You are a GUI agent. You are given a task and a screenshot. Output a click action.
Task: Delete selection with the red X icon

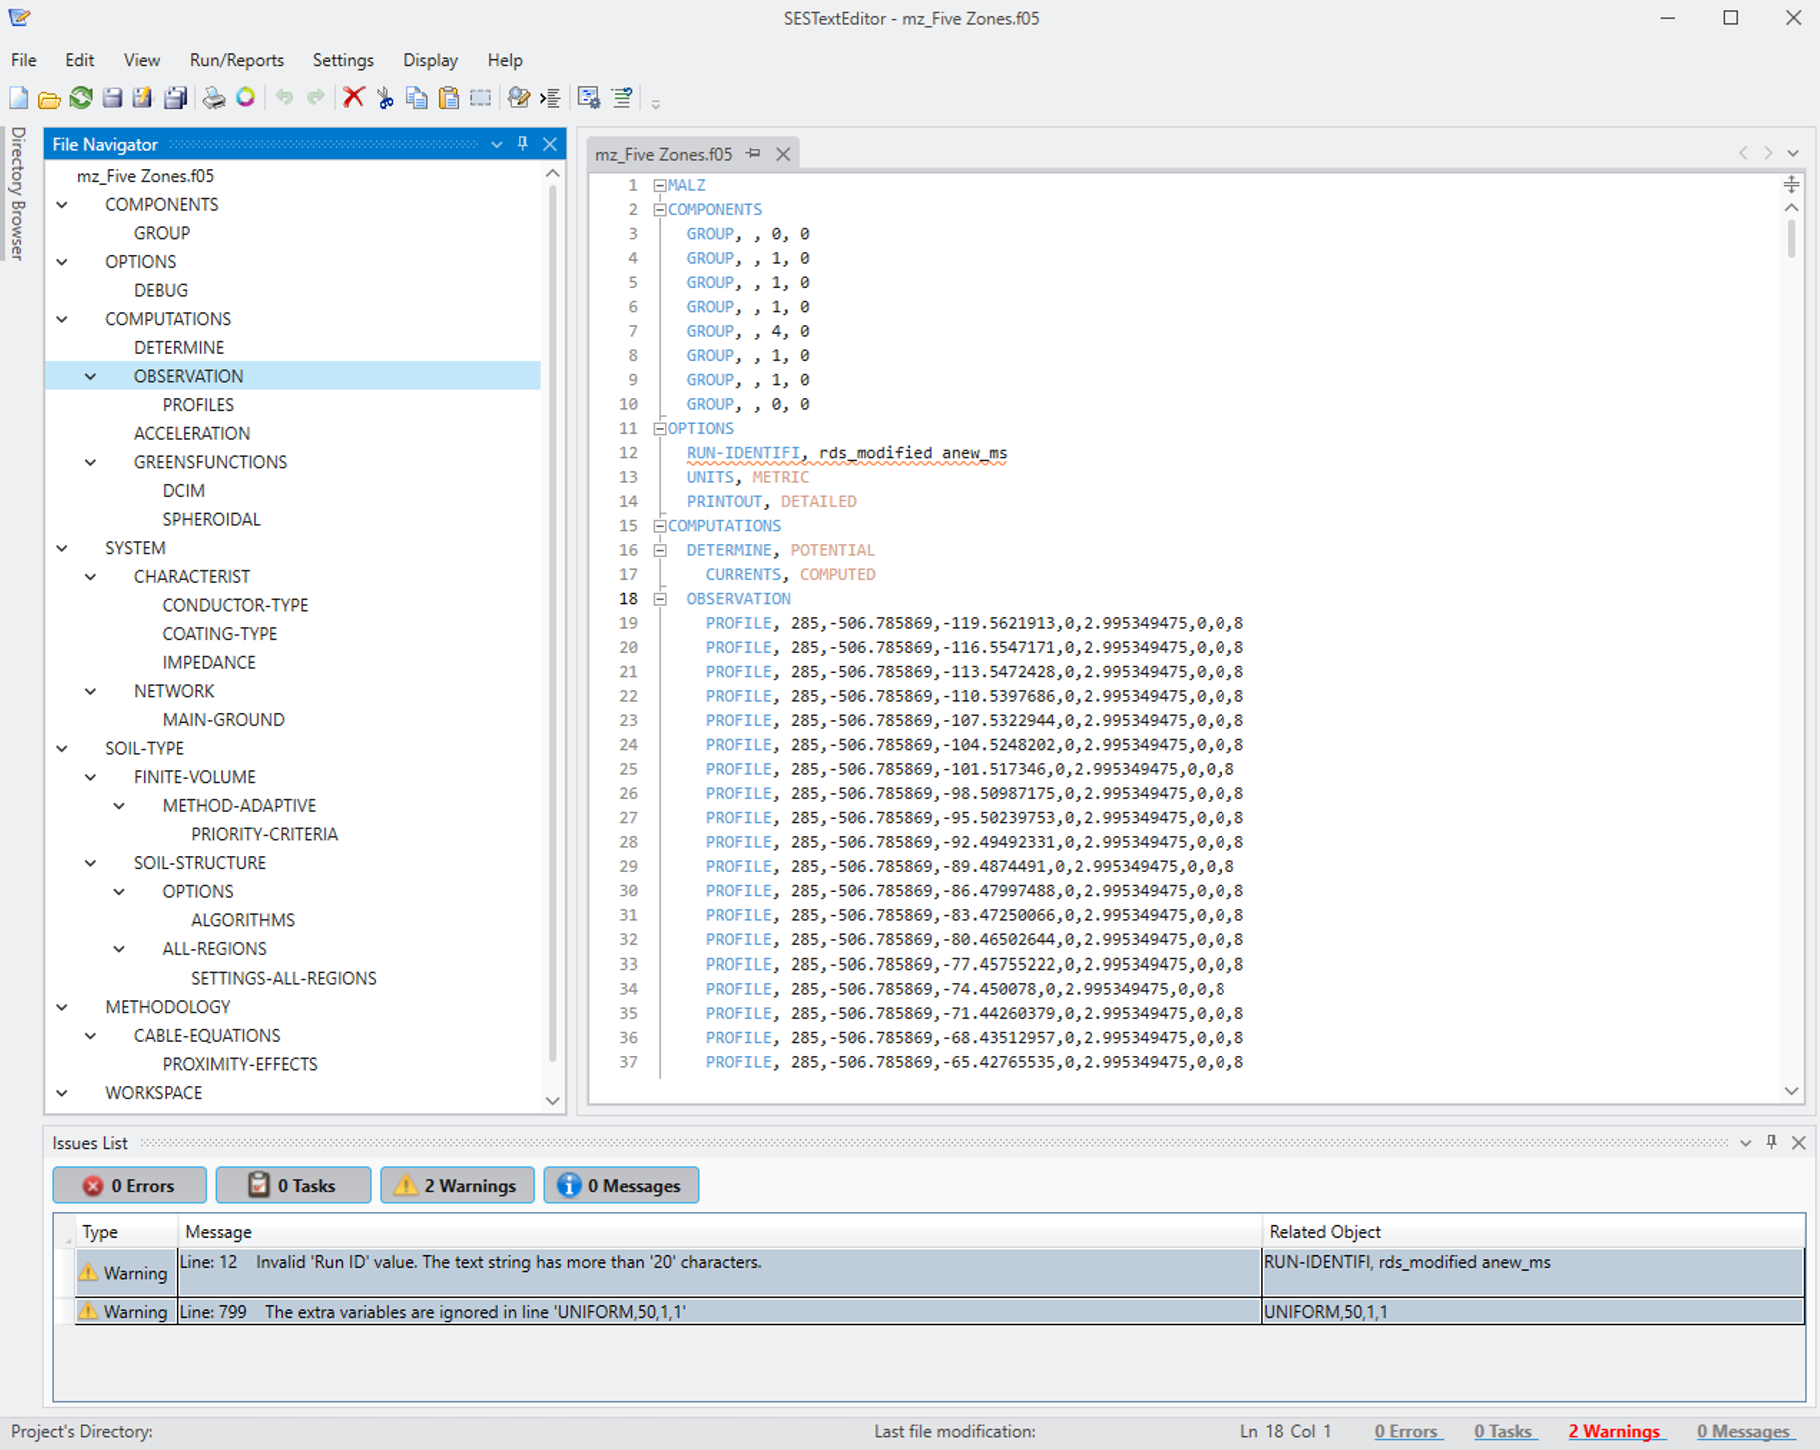[x=354, y=97]
